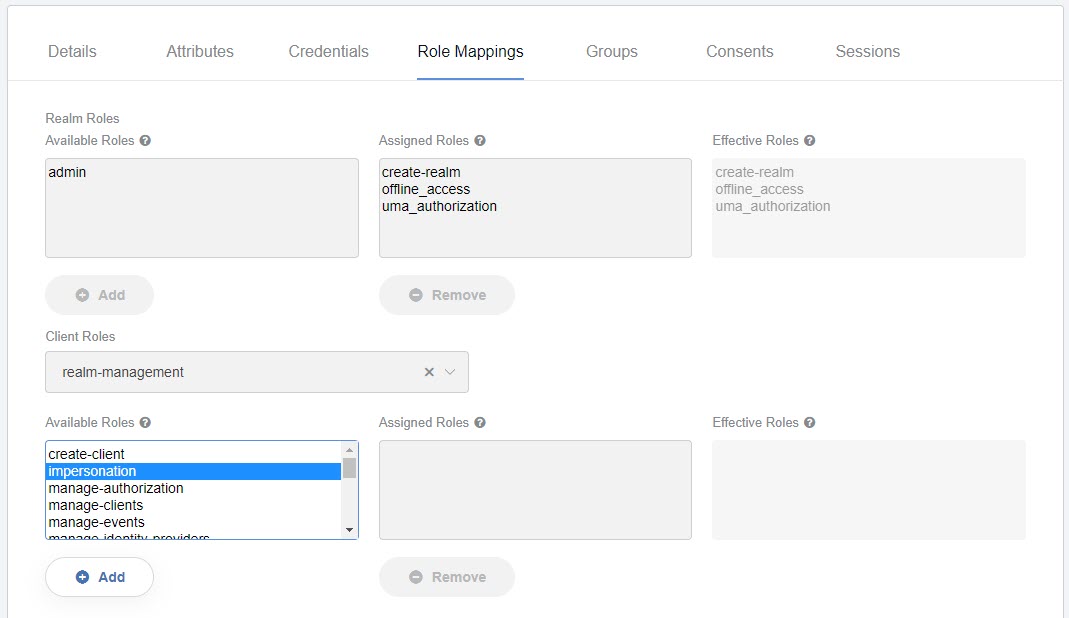Select create-client in client Available Roles
Image resolution: width=1069 pixels, height=618 pixels.
click(x=194, y=454)
